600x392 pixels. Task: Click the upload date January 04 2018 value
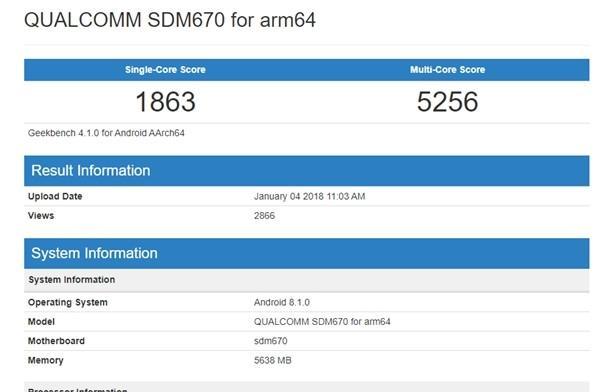coord(310,196)
